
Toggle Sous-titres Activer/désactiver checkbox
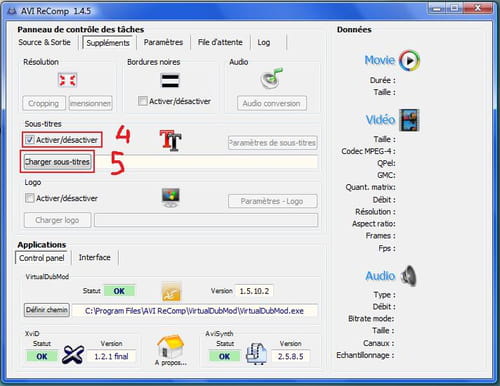[30, 140]
